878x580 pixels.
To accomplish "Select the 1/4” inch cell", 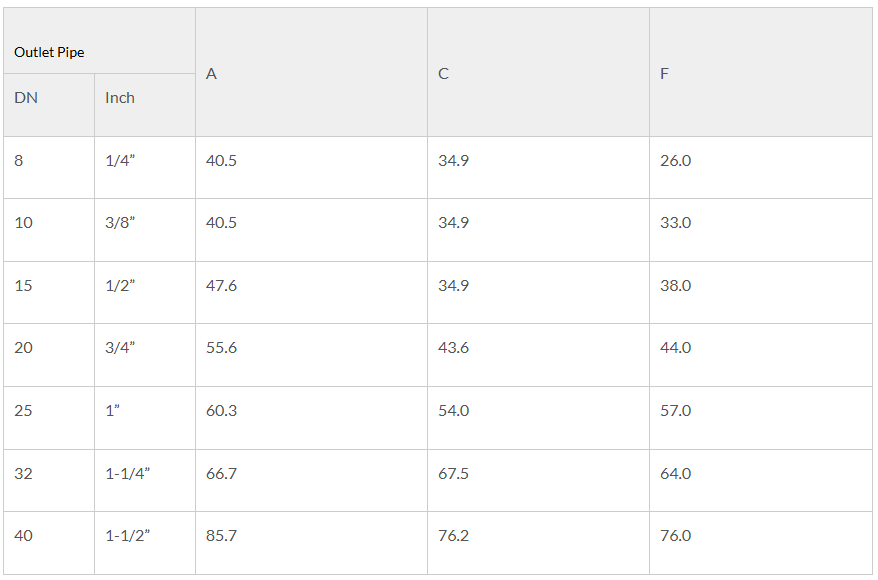I will [144, 167].
